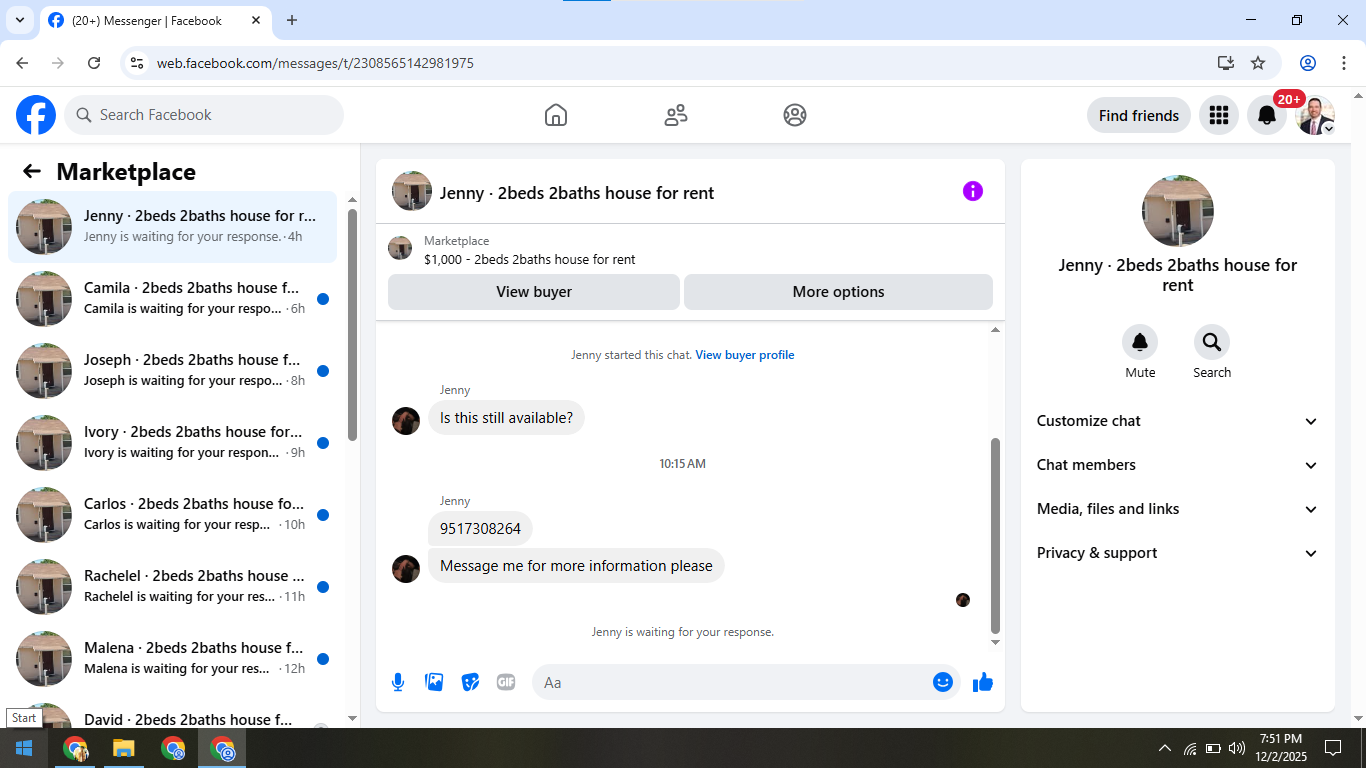Open Ivory's conversation in the list
The height and width of the screenshot is (768, 1366).
(x=172, y=443)
